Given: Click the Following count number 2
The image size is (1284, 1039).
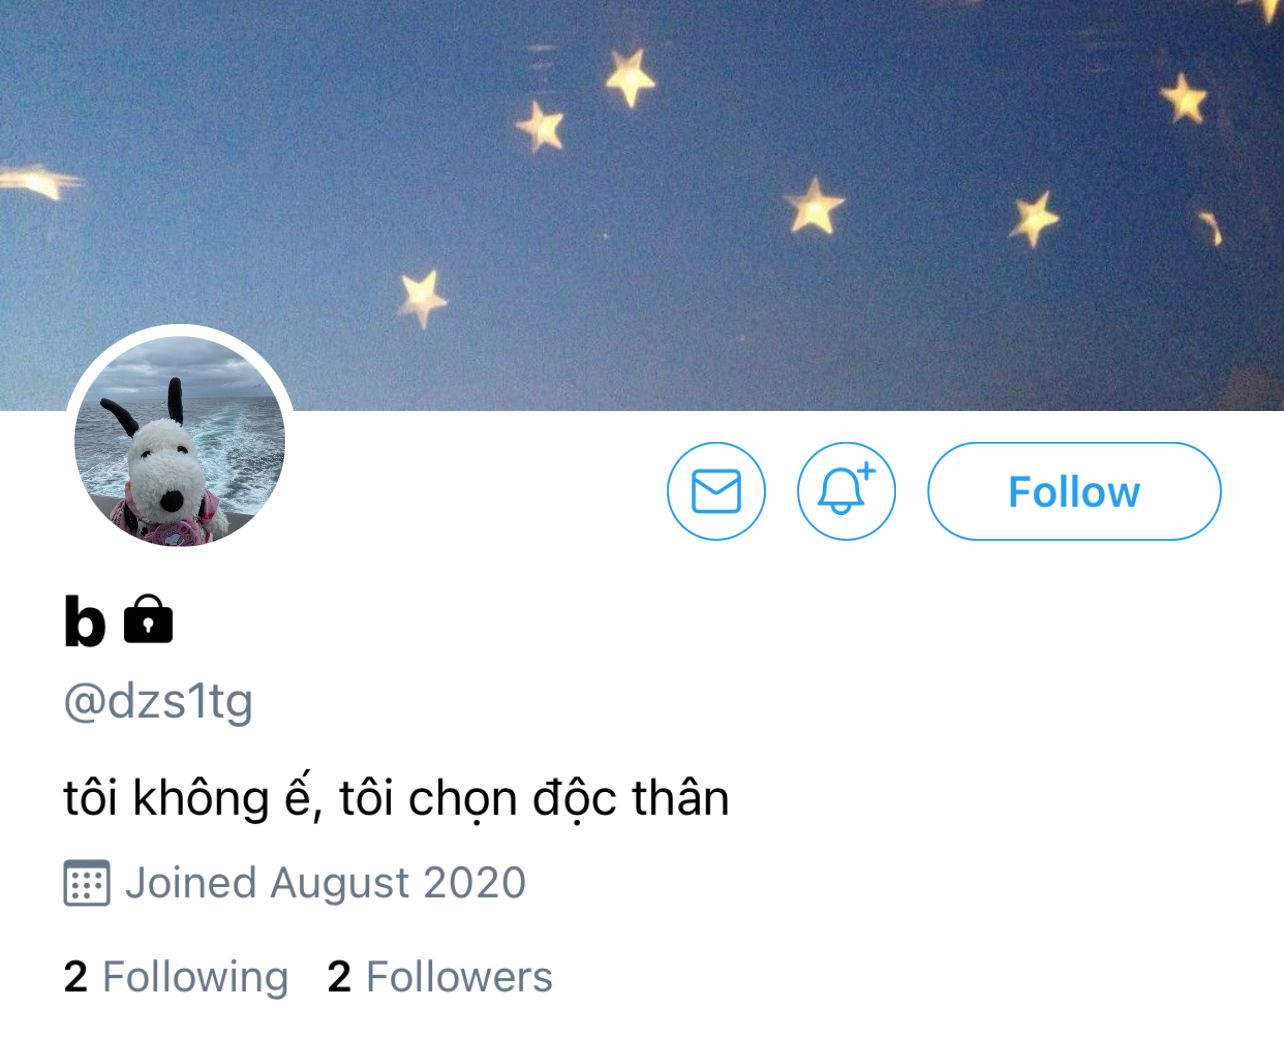Looking at the screenshot, I should (x=75, y=977).
